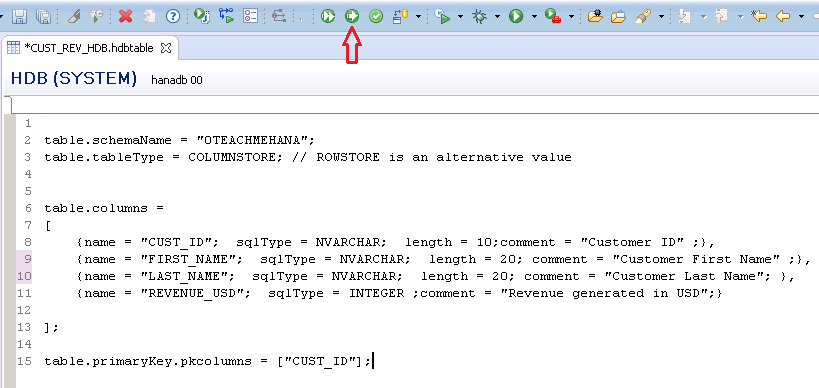Click line number 10 in gutter
819x388 pixels.
[24, 276]
